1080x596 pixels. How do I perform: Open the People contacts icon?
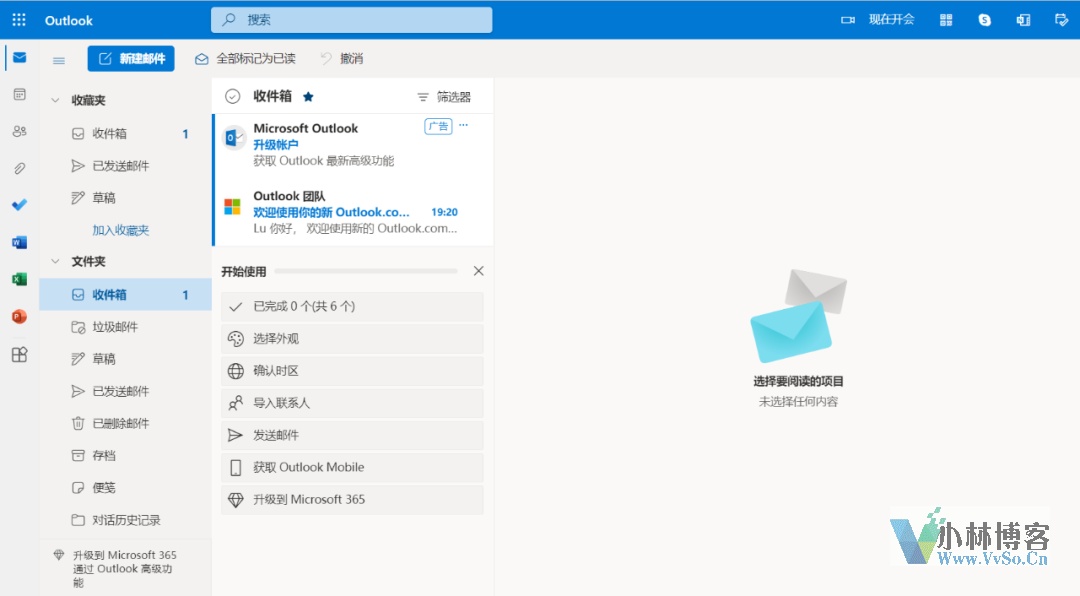click(19, 131)
